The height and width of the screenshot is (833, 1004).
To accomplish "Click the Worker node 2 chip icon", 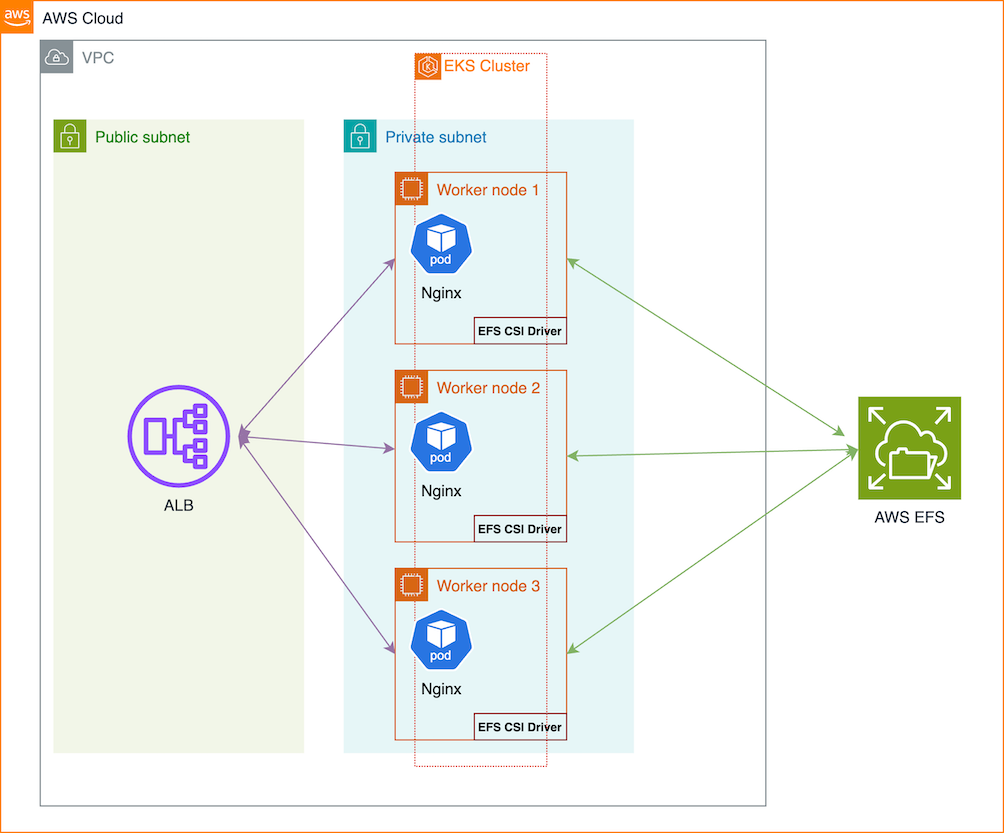I will [411, 387].
